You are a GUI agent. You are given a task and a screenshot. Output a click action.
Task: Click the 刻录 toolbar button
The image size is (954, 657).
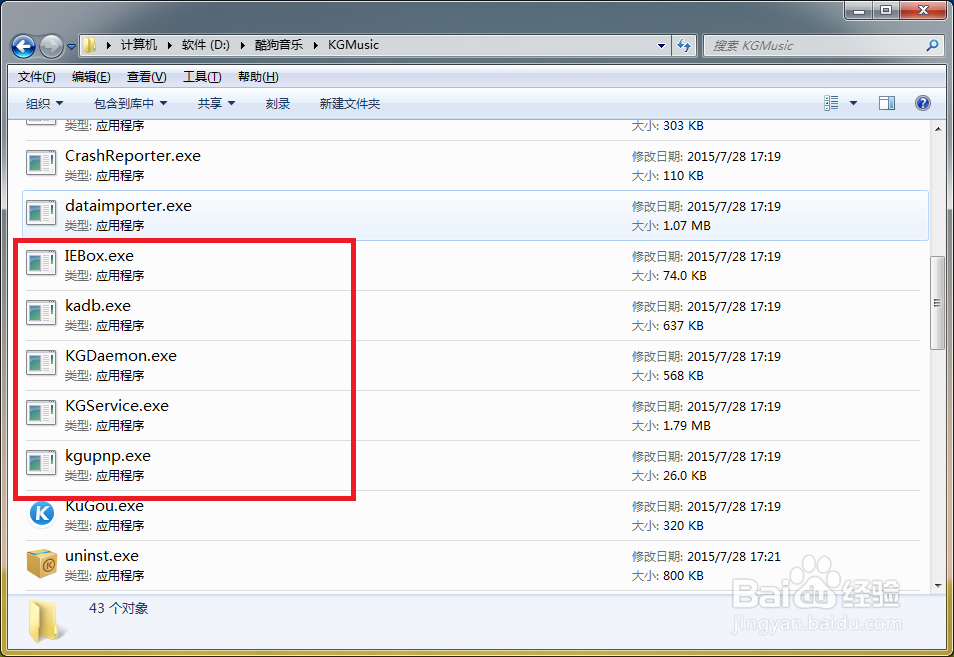(278, 103)
